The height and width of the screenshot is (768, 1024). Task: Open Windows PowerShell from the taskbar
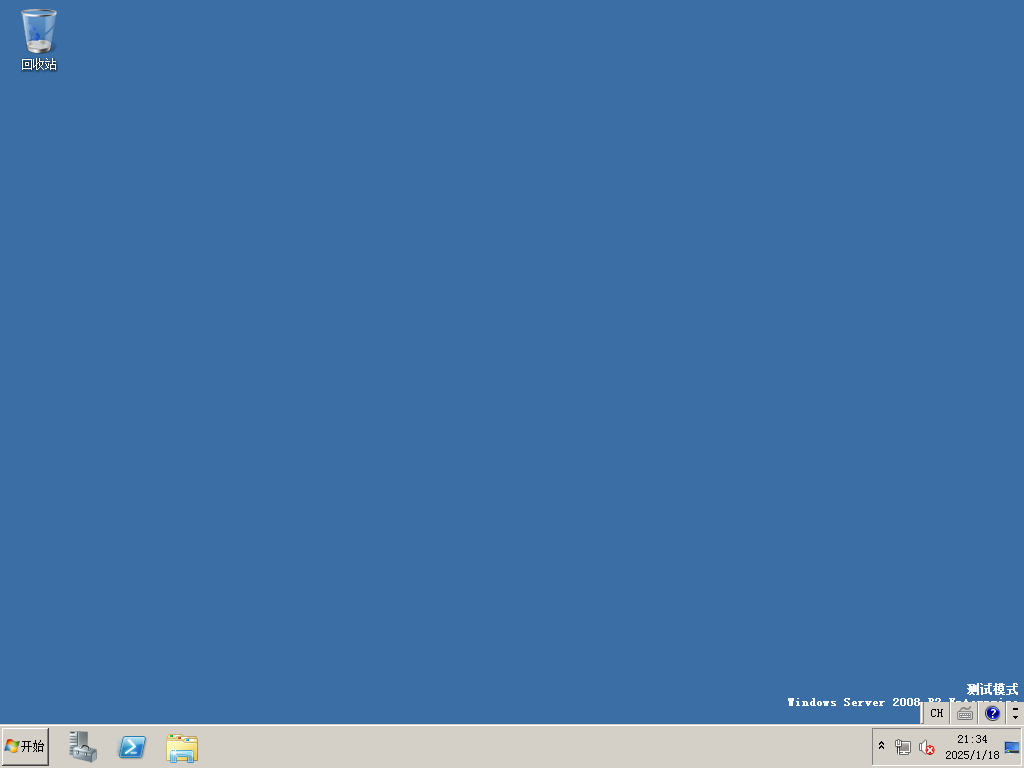pos(132,746)
